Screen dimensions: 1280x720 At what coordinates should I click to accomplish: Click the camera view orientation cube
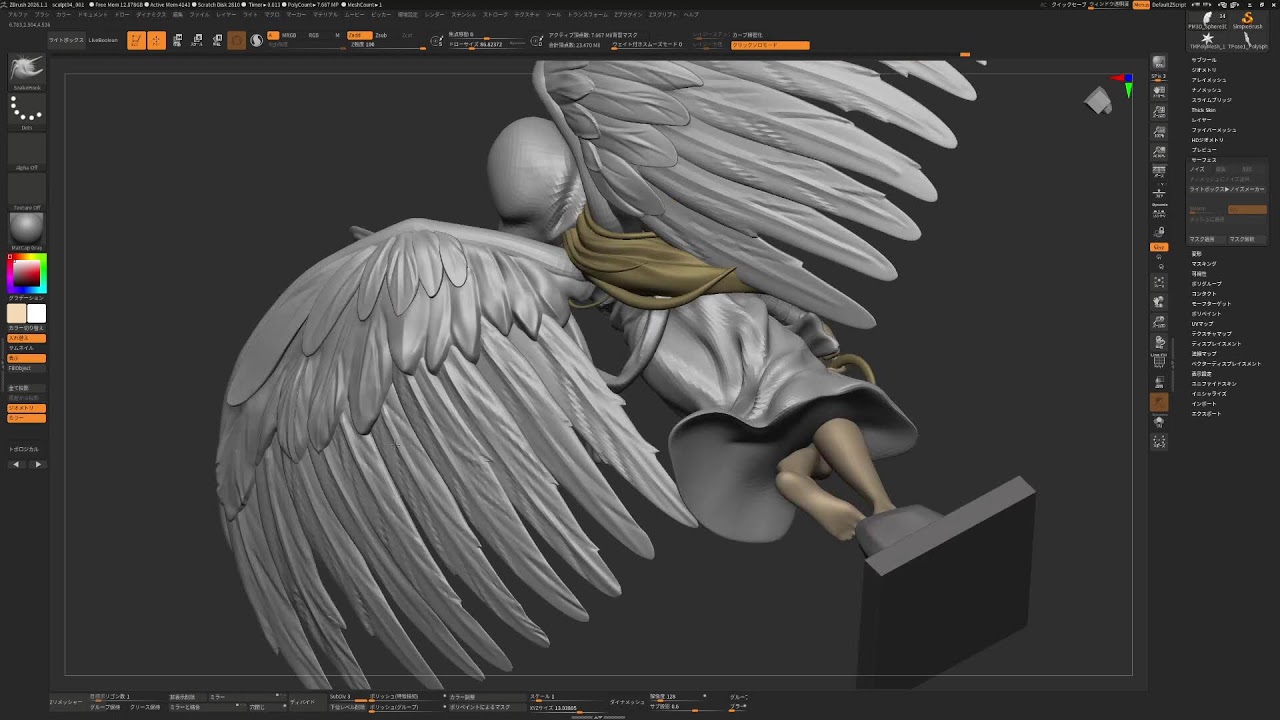[1099, 100]
